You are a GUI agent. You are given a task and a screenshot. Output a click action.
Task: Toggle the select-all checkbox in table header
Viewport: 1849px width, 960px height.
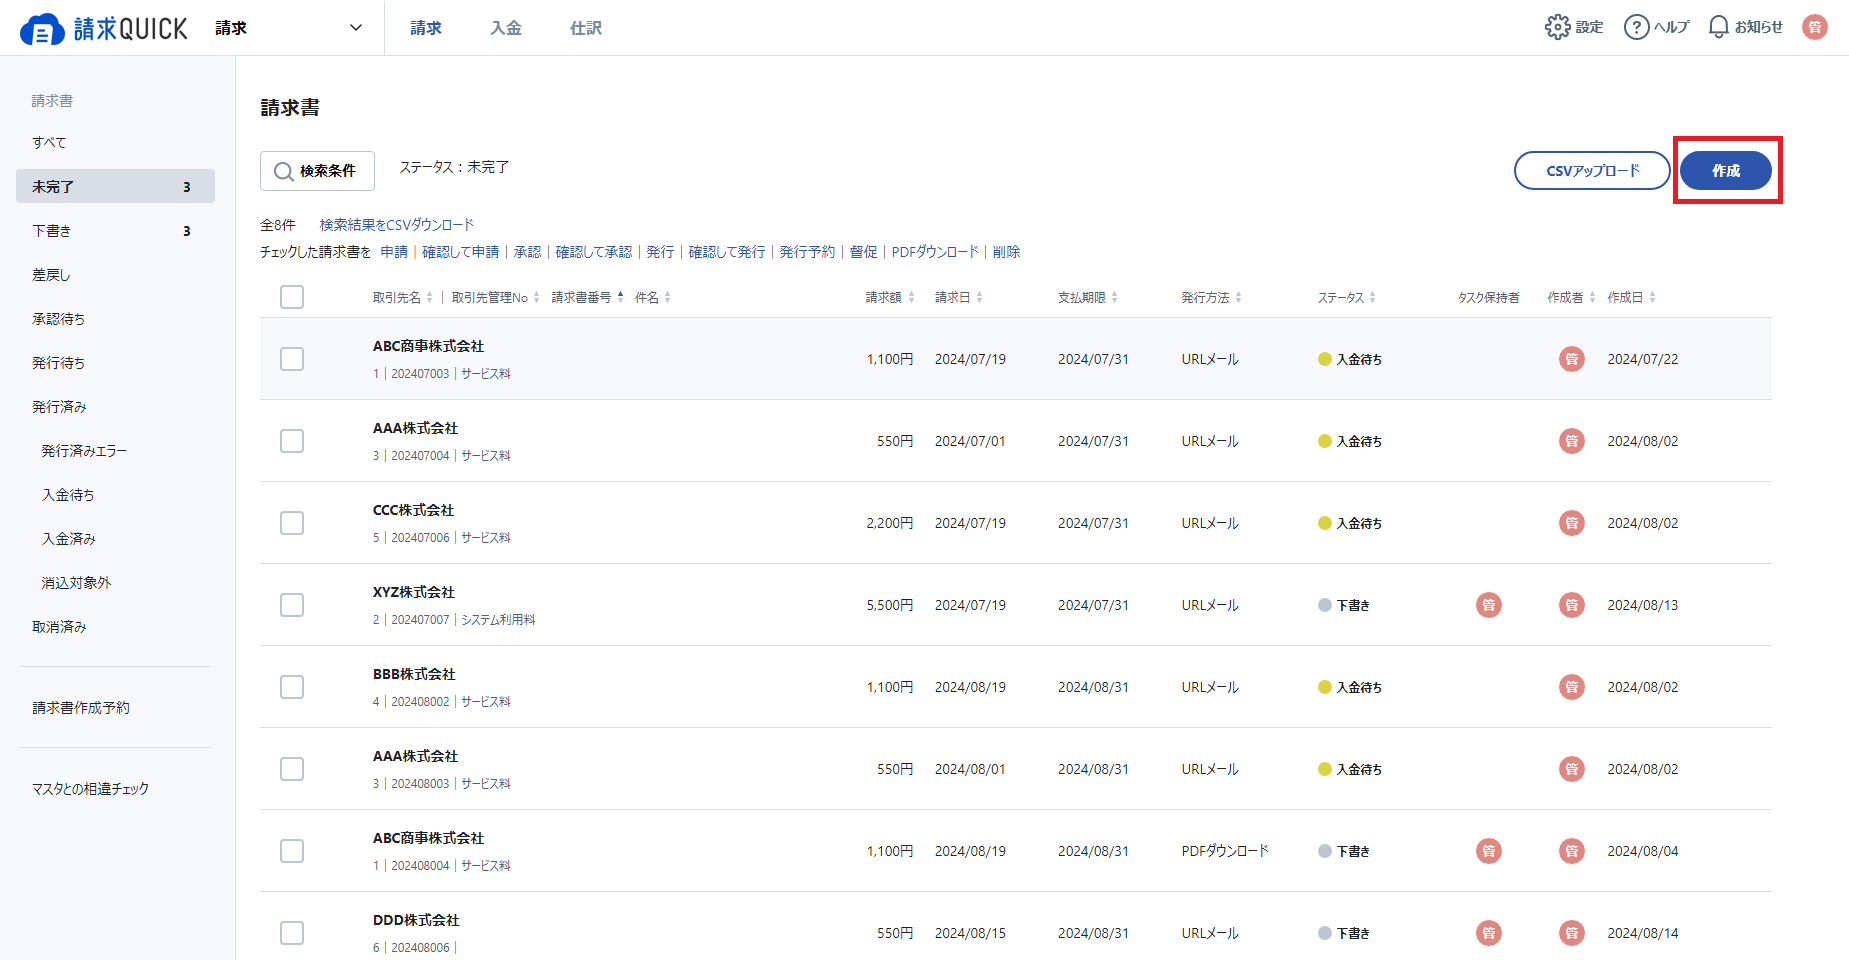(x=292, y=297)
